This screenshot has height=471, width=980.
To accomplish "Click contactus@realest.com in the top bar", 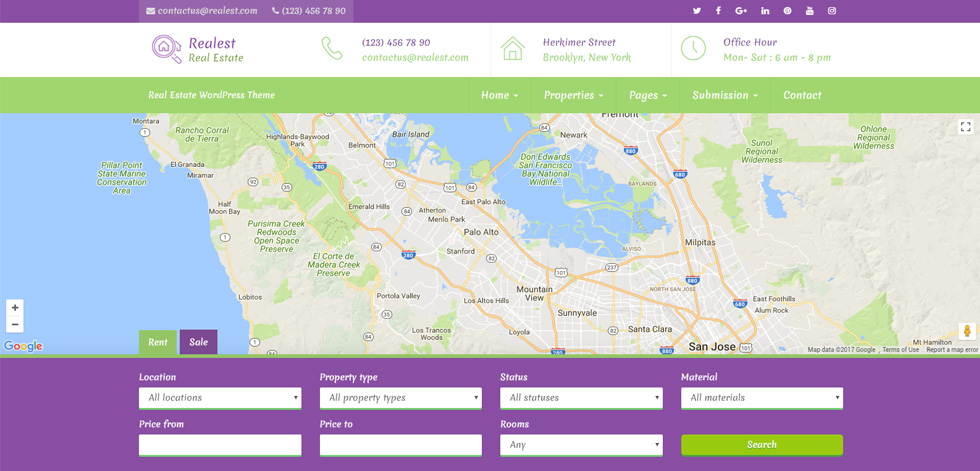I will (208, 11).
